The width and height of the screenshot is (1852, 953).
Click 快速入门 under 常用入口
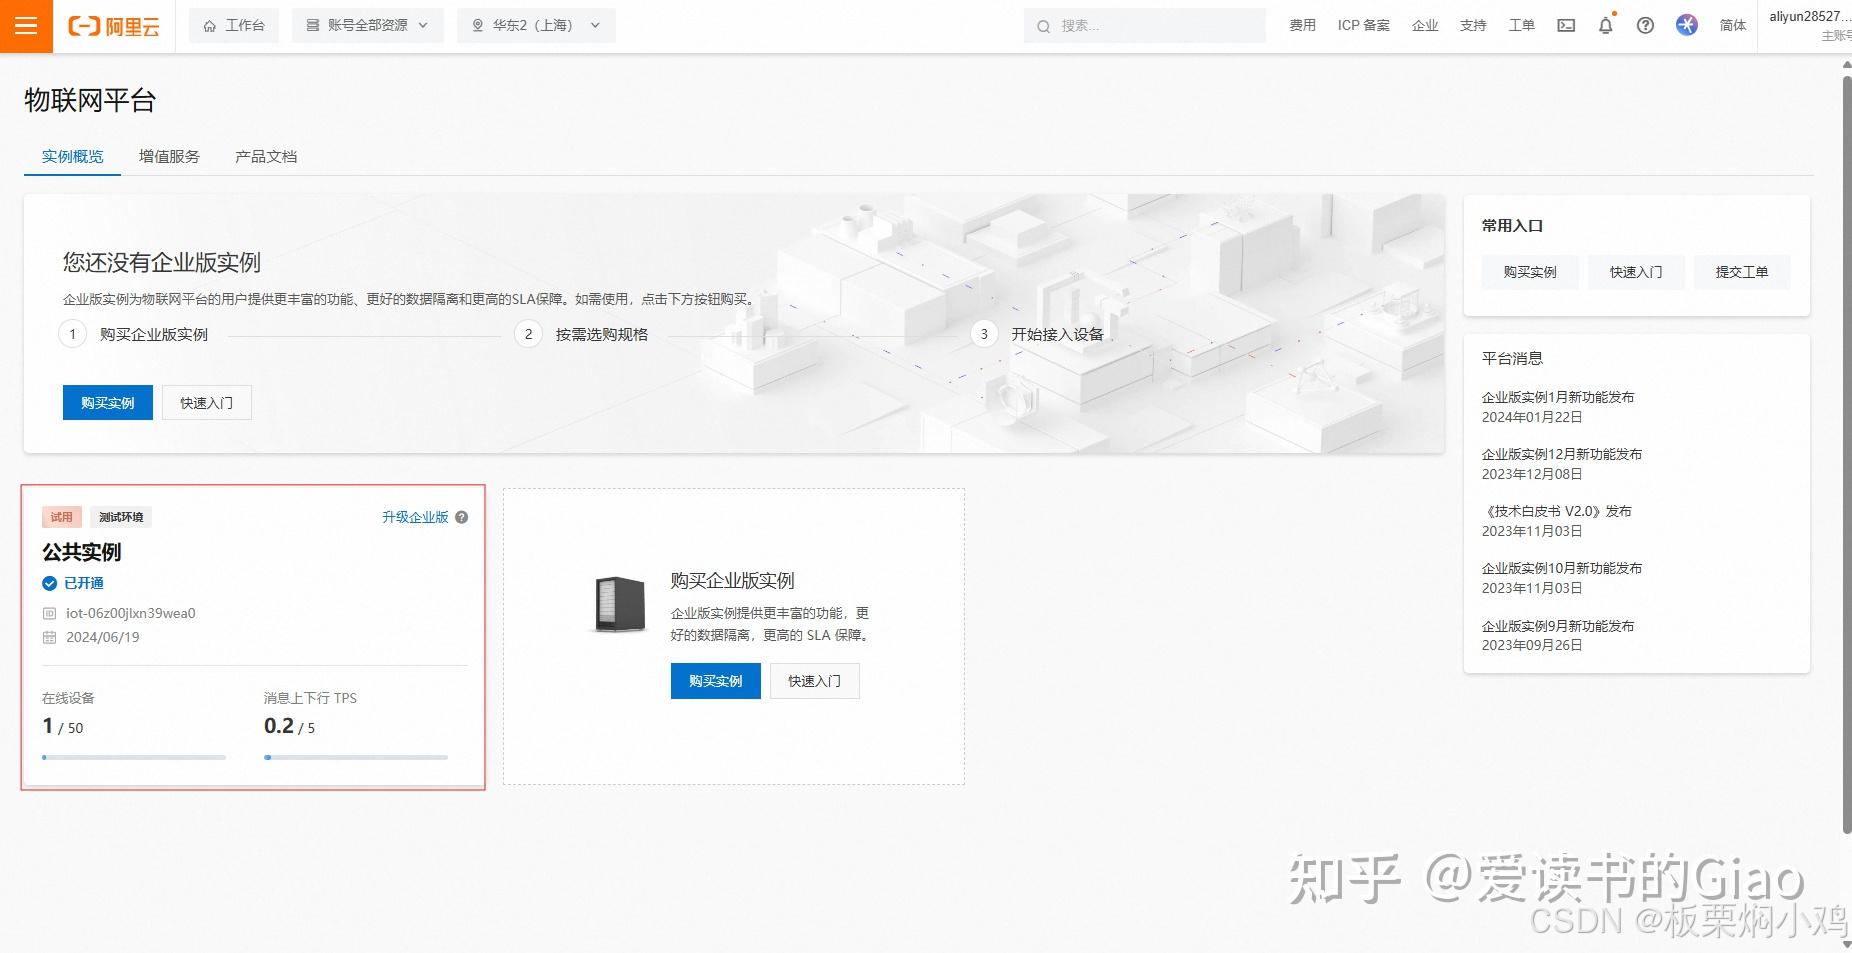click(1636, 272)
